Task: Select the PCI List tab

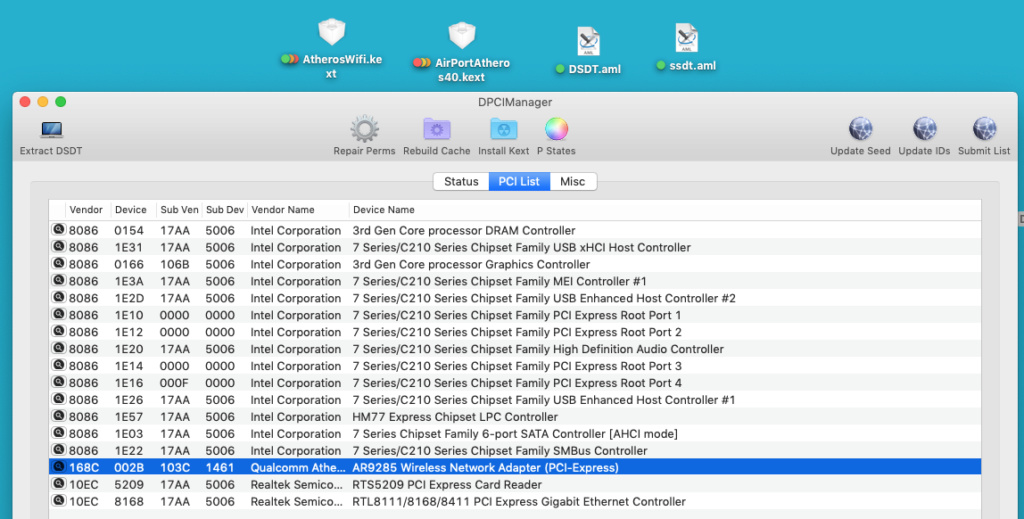Action: pyautogui.click(x=519, y=181)
